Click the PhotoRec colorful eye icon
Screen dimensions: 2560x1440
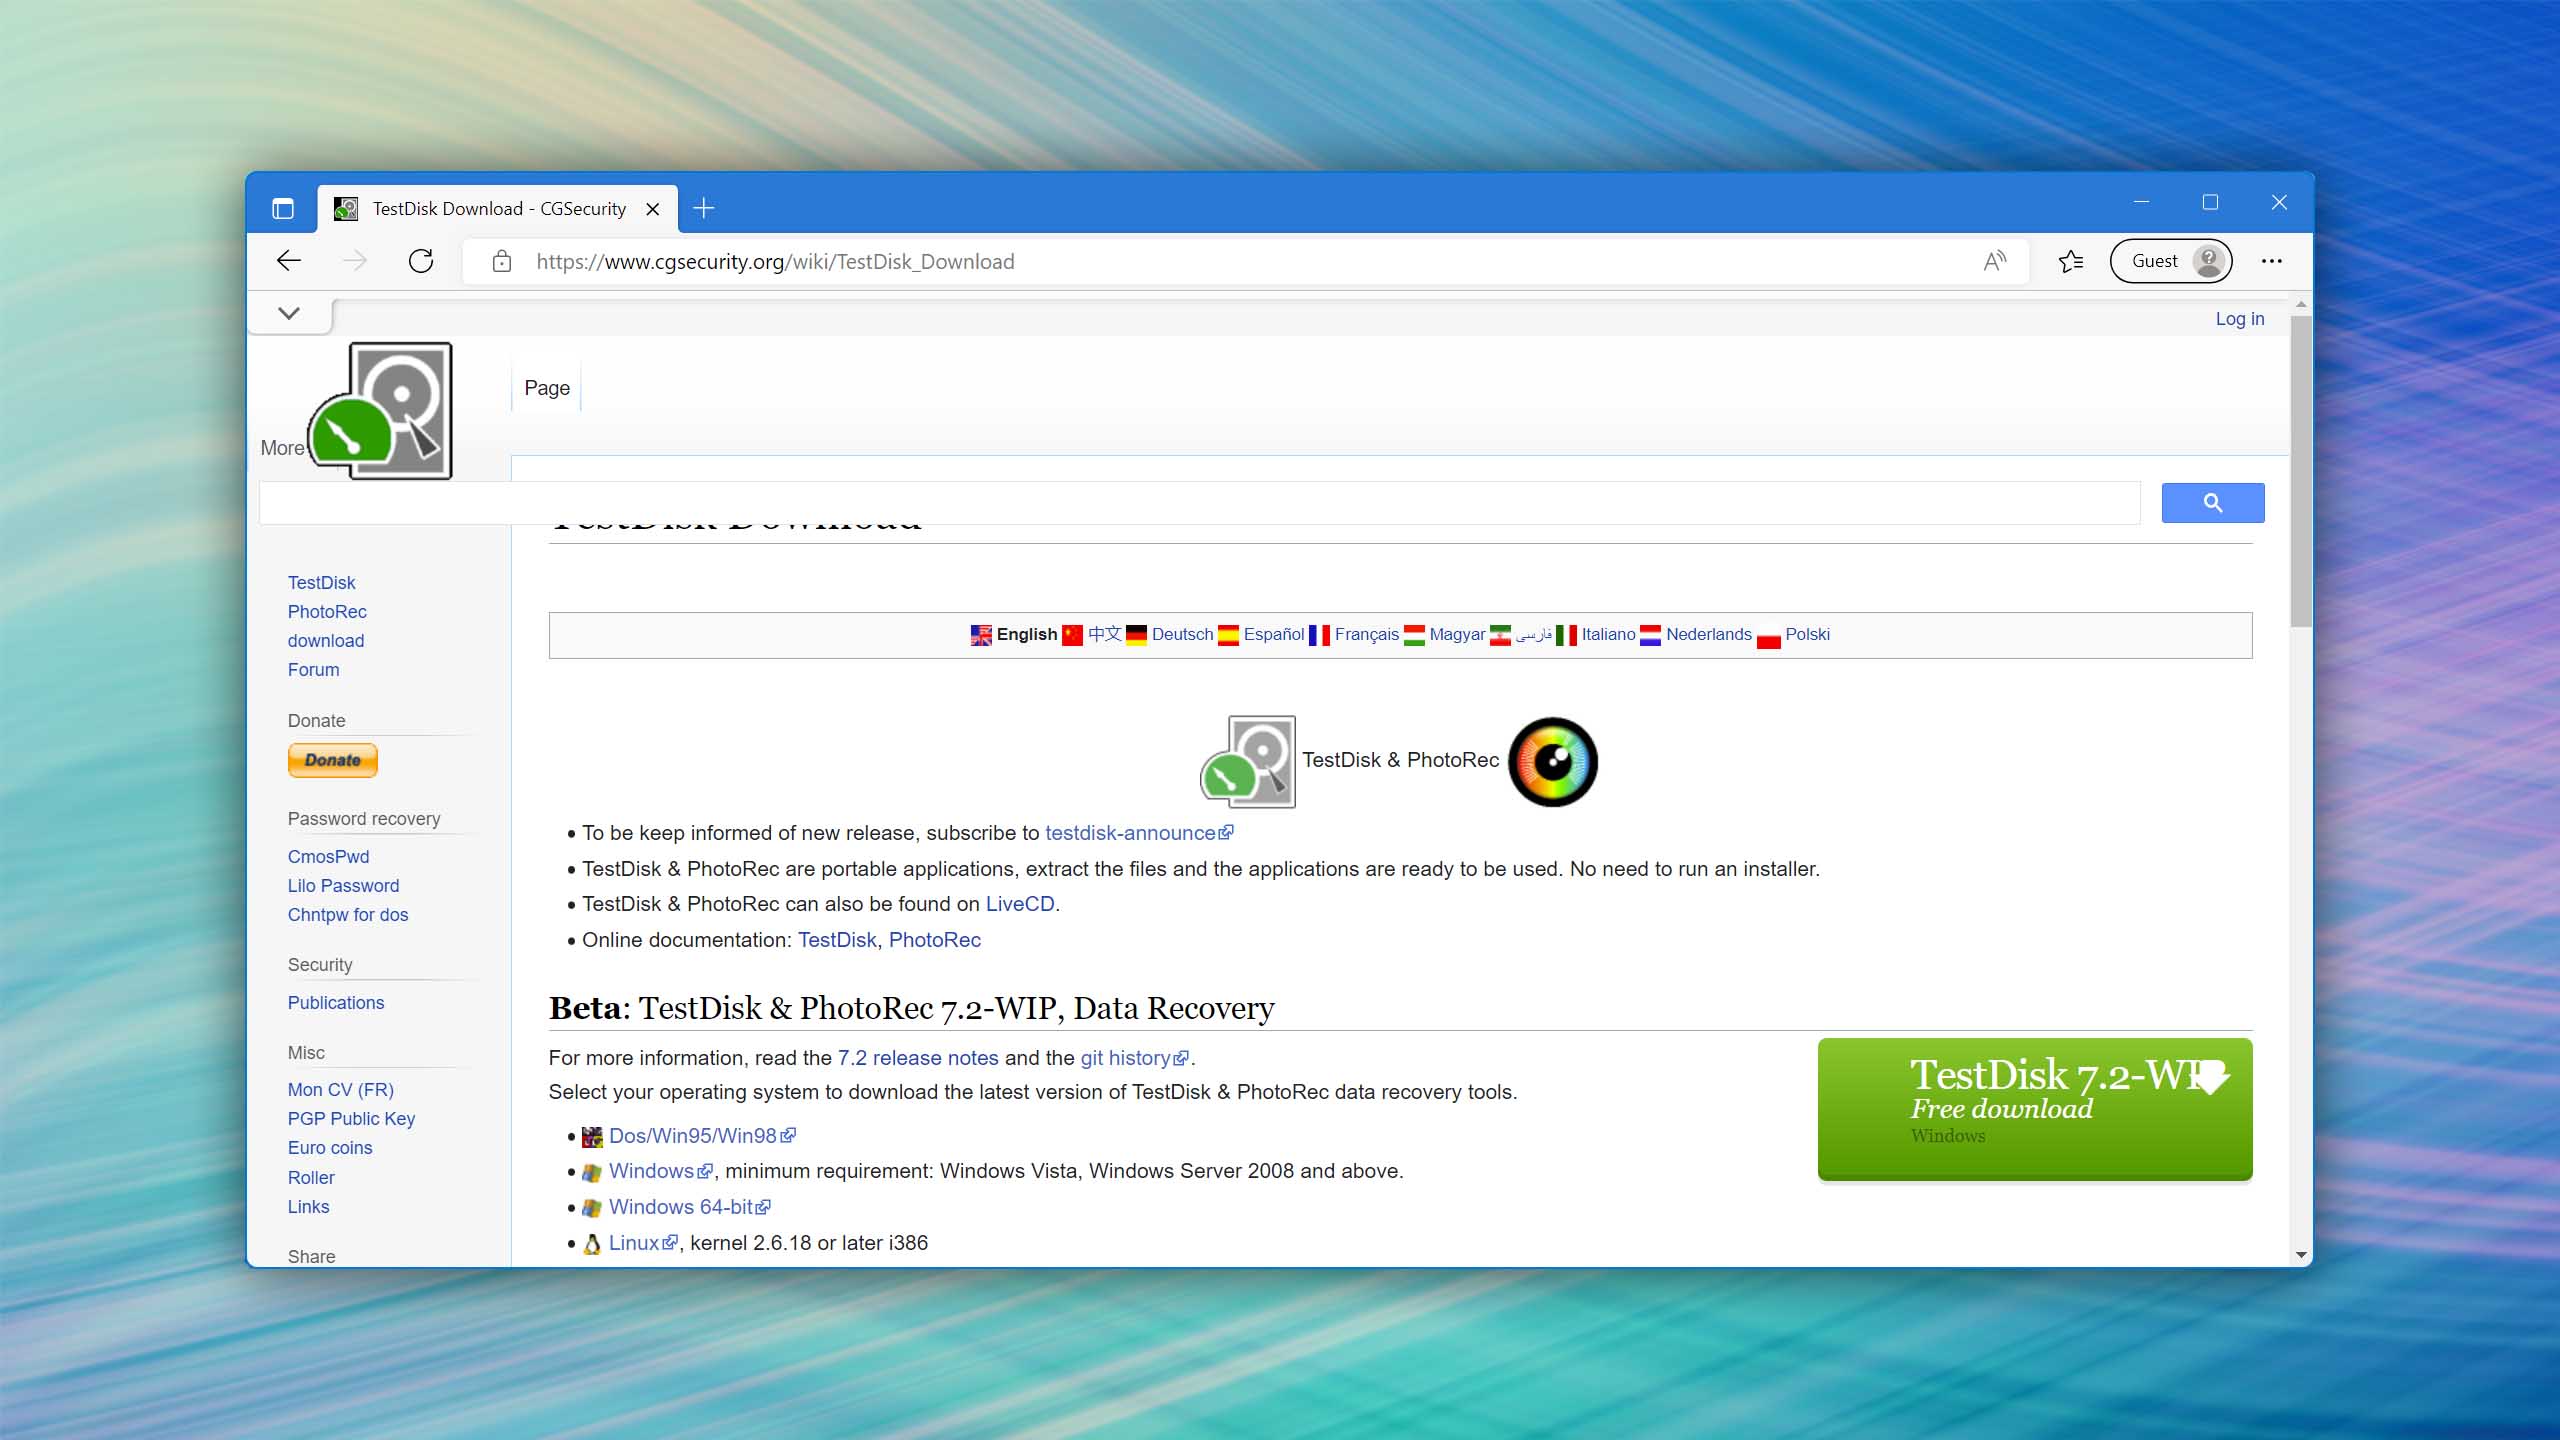pos(1552,761)
